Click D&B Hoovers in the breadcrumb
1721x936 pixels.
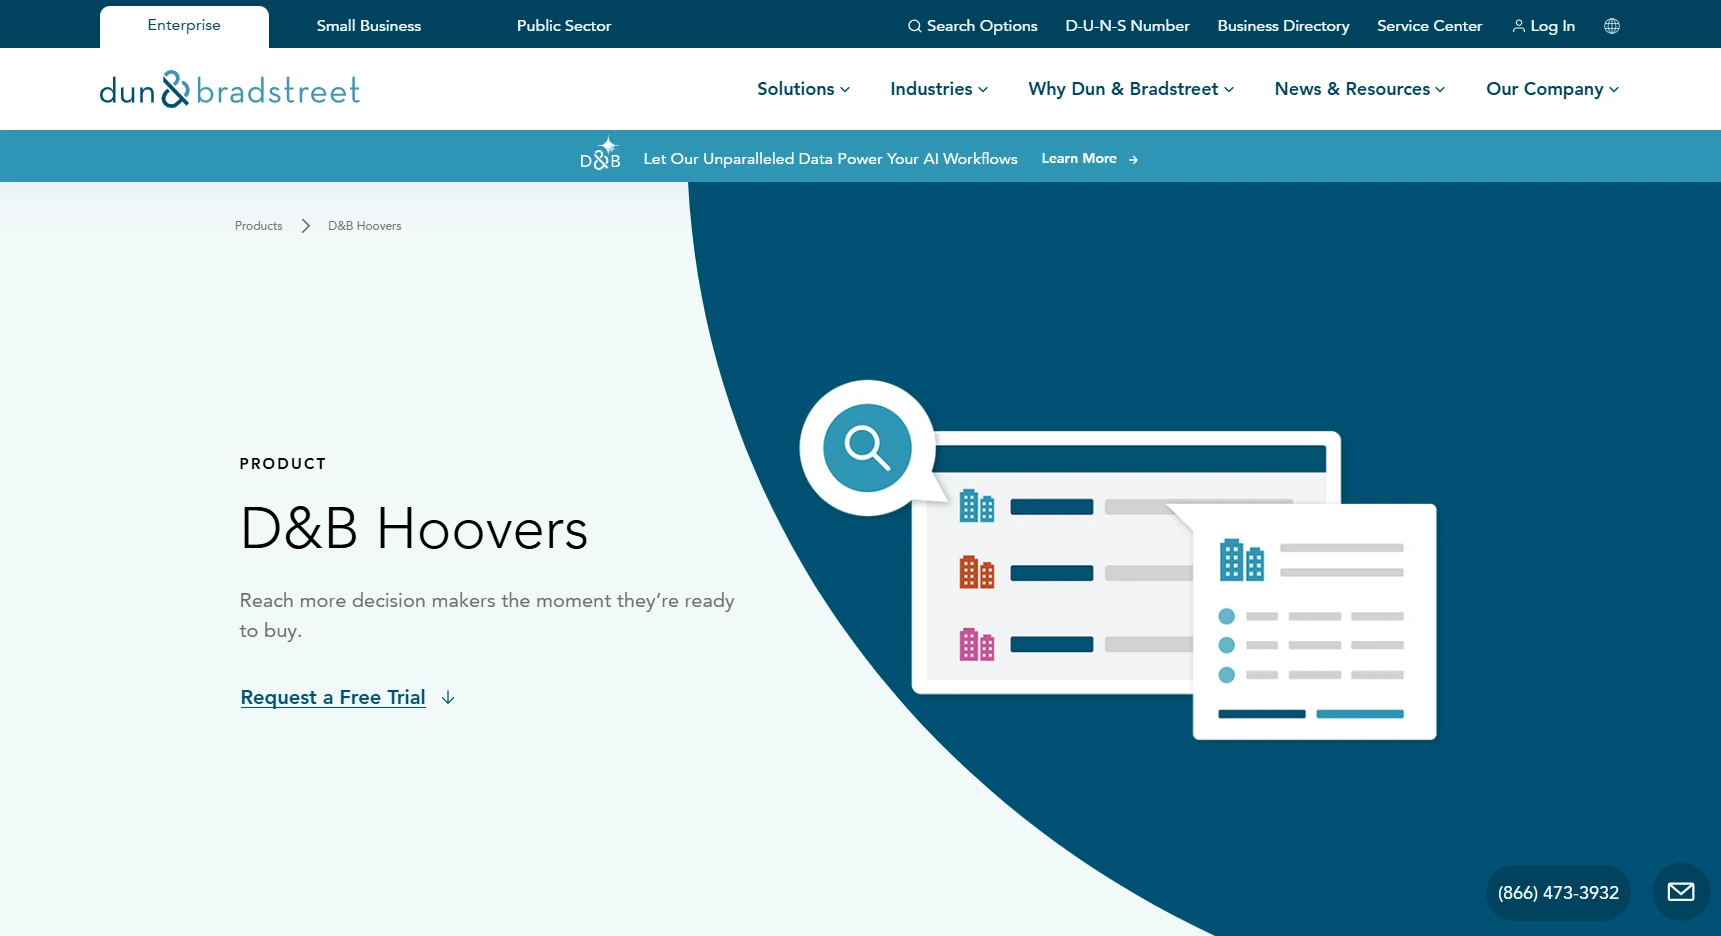(365, 226)
